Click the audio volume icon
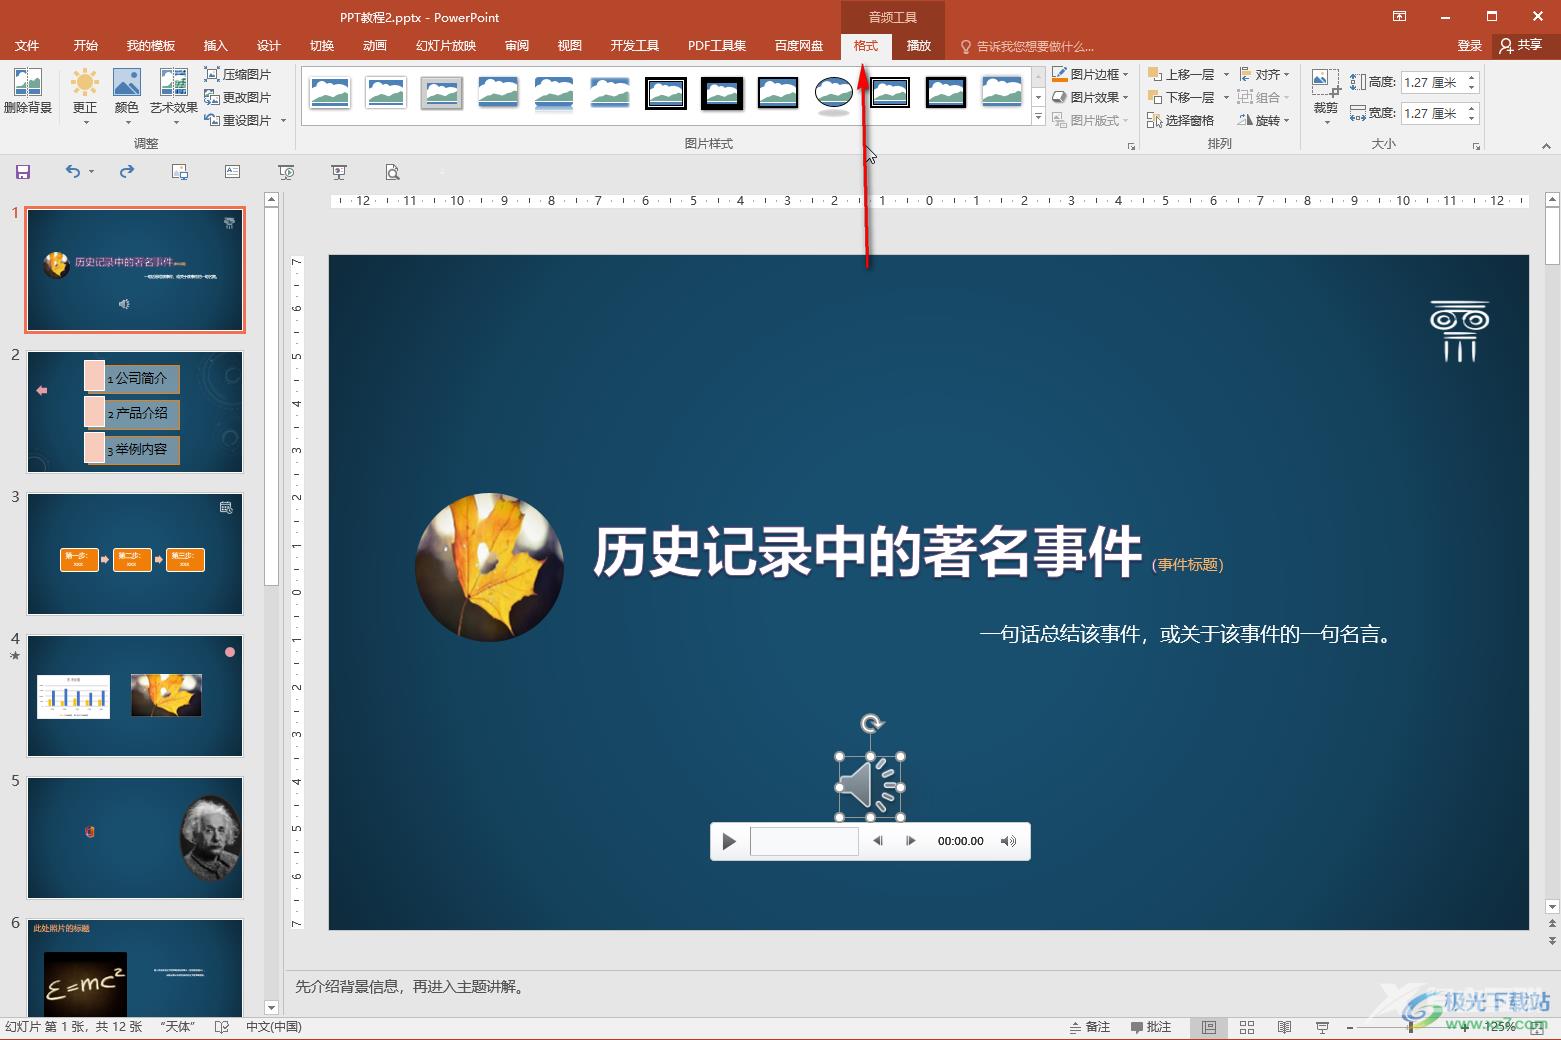This screenshot has width=1561, height=1040. tap(1008, 841)
